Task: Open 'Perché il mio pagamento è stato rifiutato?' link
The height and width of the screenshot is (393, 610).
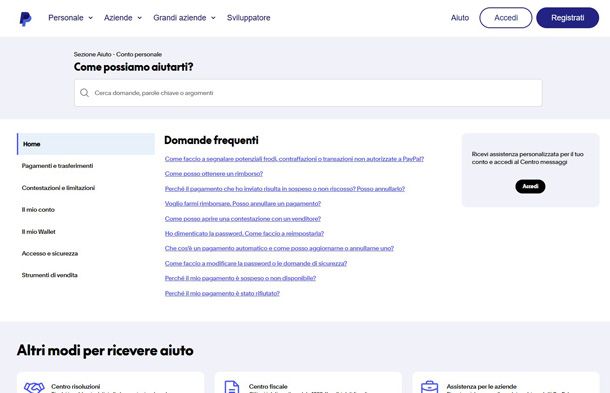Action: pos(222,293)
